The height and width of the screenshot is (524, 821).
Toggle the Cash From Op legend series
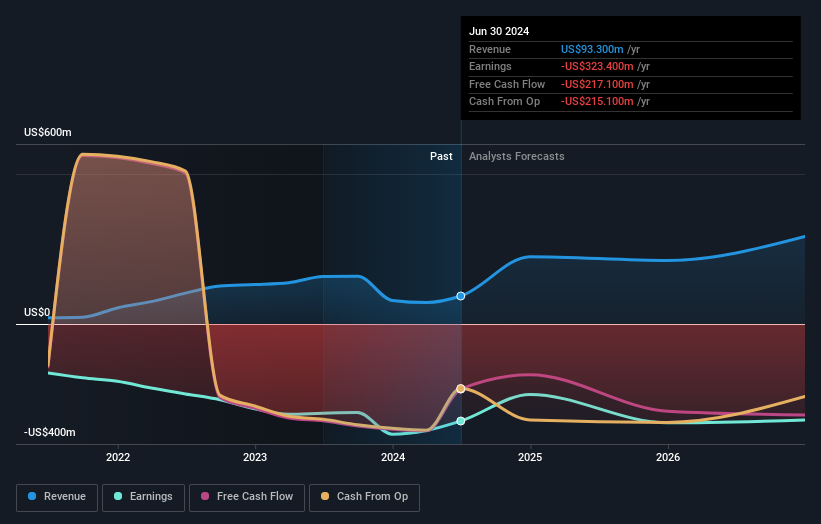click(x=364, y=497)
